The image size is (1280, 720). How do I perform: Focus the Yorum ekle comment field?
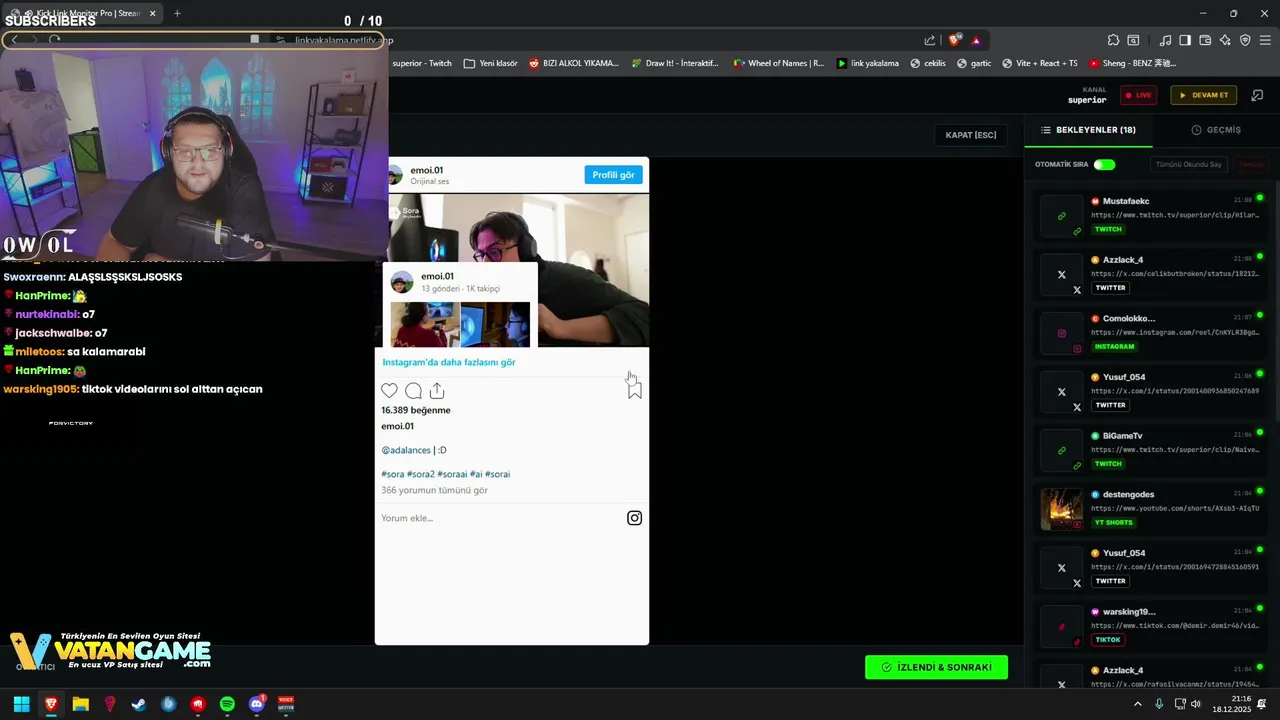(x=500, y=518)
